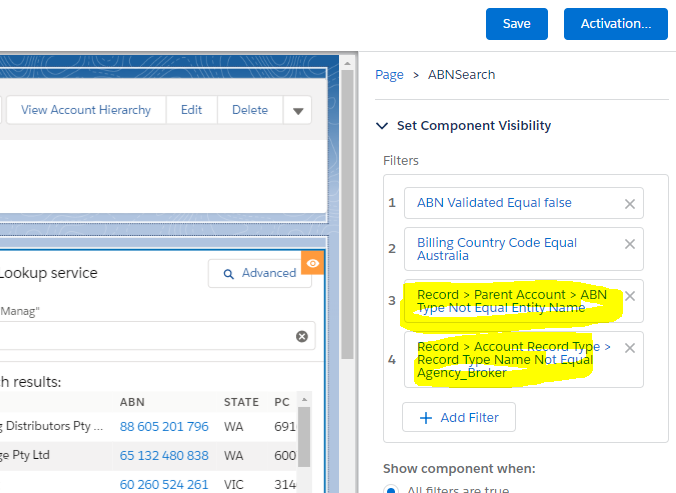Click the orange visibility eye icon
Image resolution: width=676 pixels, height=493 pixels.
tap(313, 263)
